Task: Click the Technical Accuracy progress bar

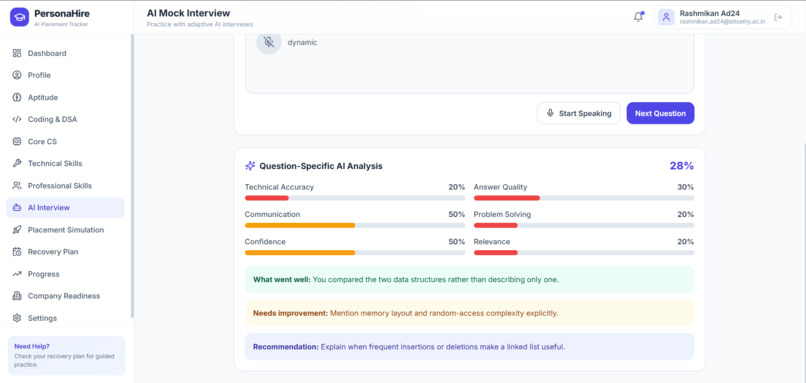Action: point(355,198)
